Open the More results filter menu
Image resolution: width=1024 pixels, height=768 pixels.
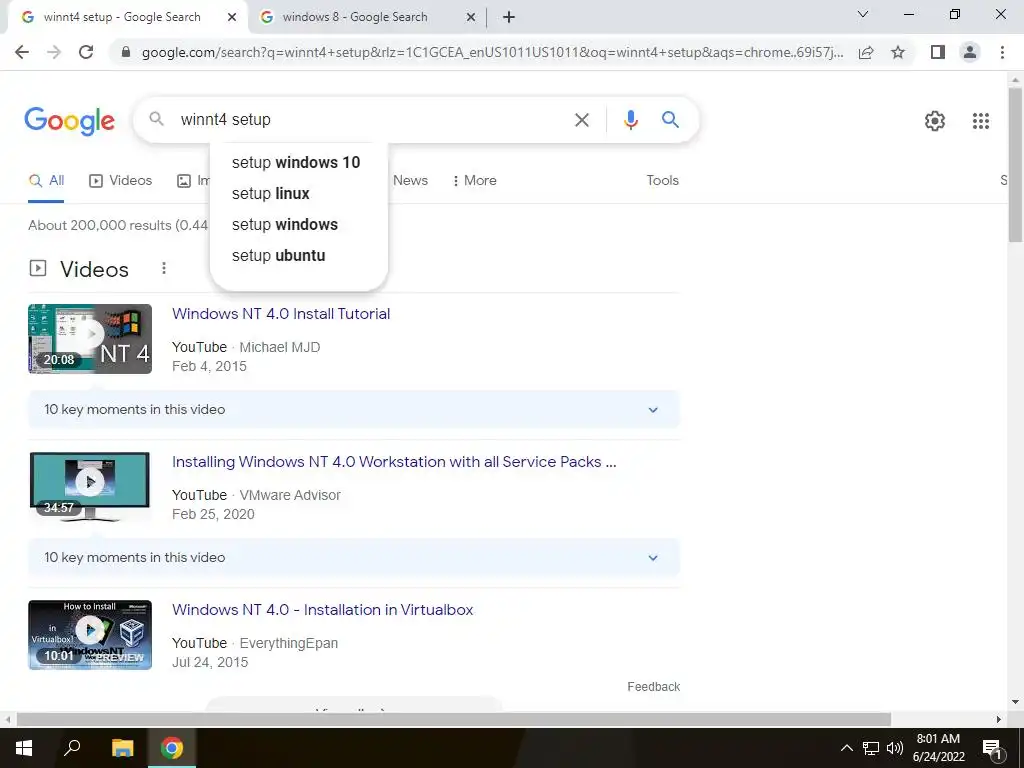475,181
